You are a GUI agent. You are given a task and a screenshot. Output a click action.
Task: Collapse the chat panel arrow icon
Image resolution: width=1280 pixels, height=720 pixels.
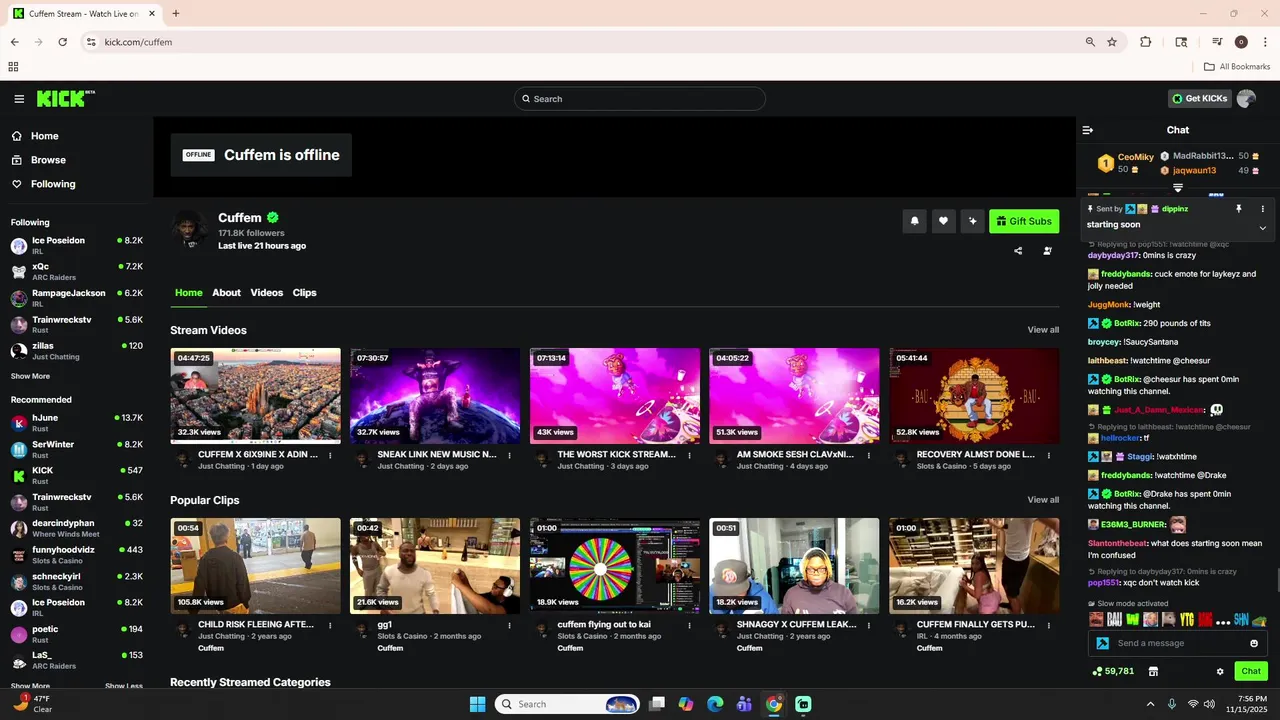pyautogui.click(x=1088, y=130)
